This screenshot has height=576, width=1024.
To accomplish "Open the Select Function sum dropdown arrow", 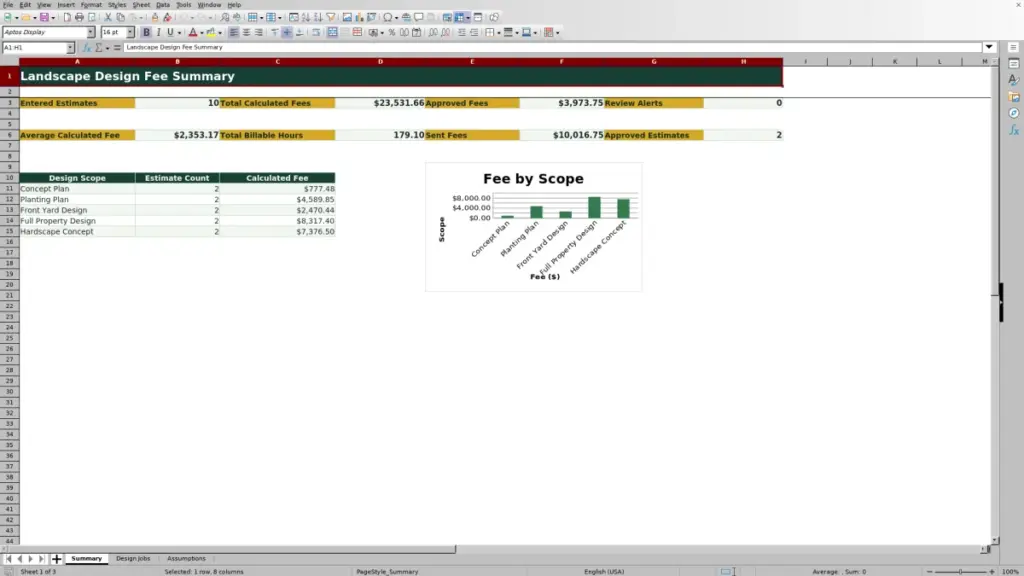I will click(107, 48).
